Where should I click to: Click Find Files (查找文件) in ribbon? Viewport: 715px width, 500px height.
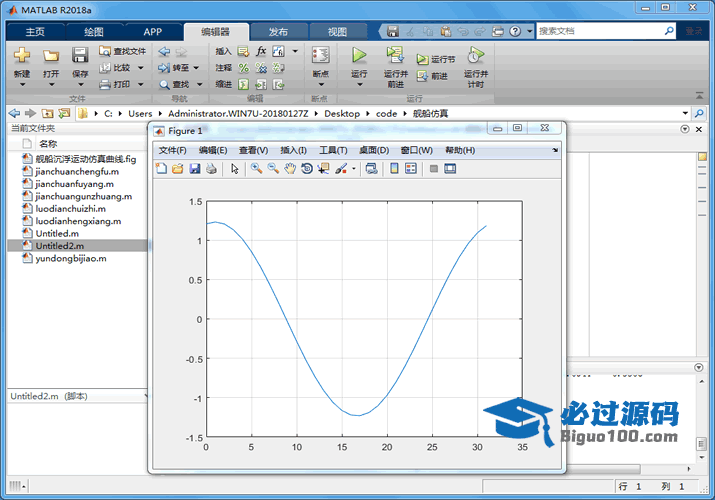(x=122, y=51)
